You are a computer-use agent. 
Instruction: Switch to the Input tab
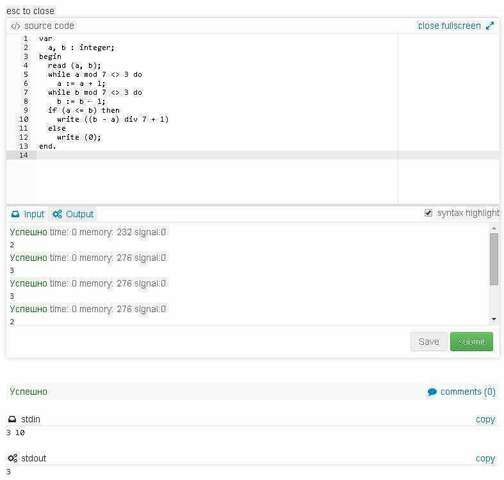point(28,214)
